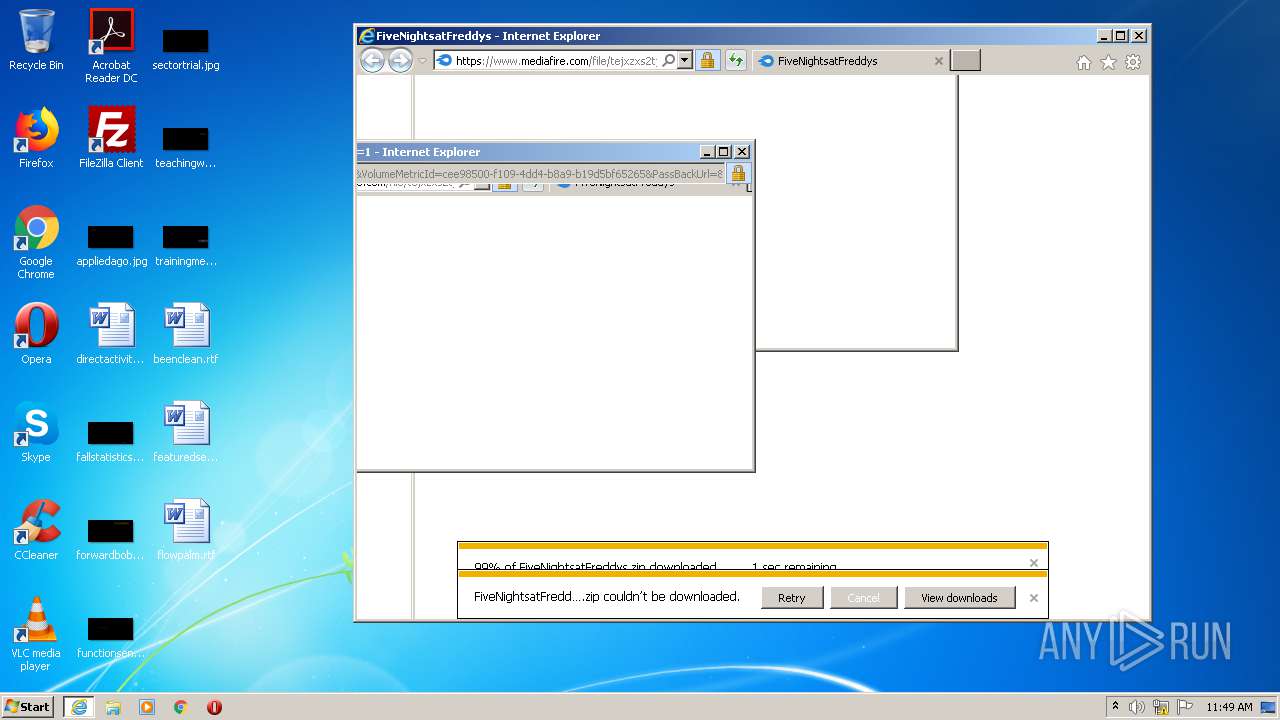
Task: Select featuredse... Word document
Action: 186,432
